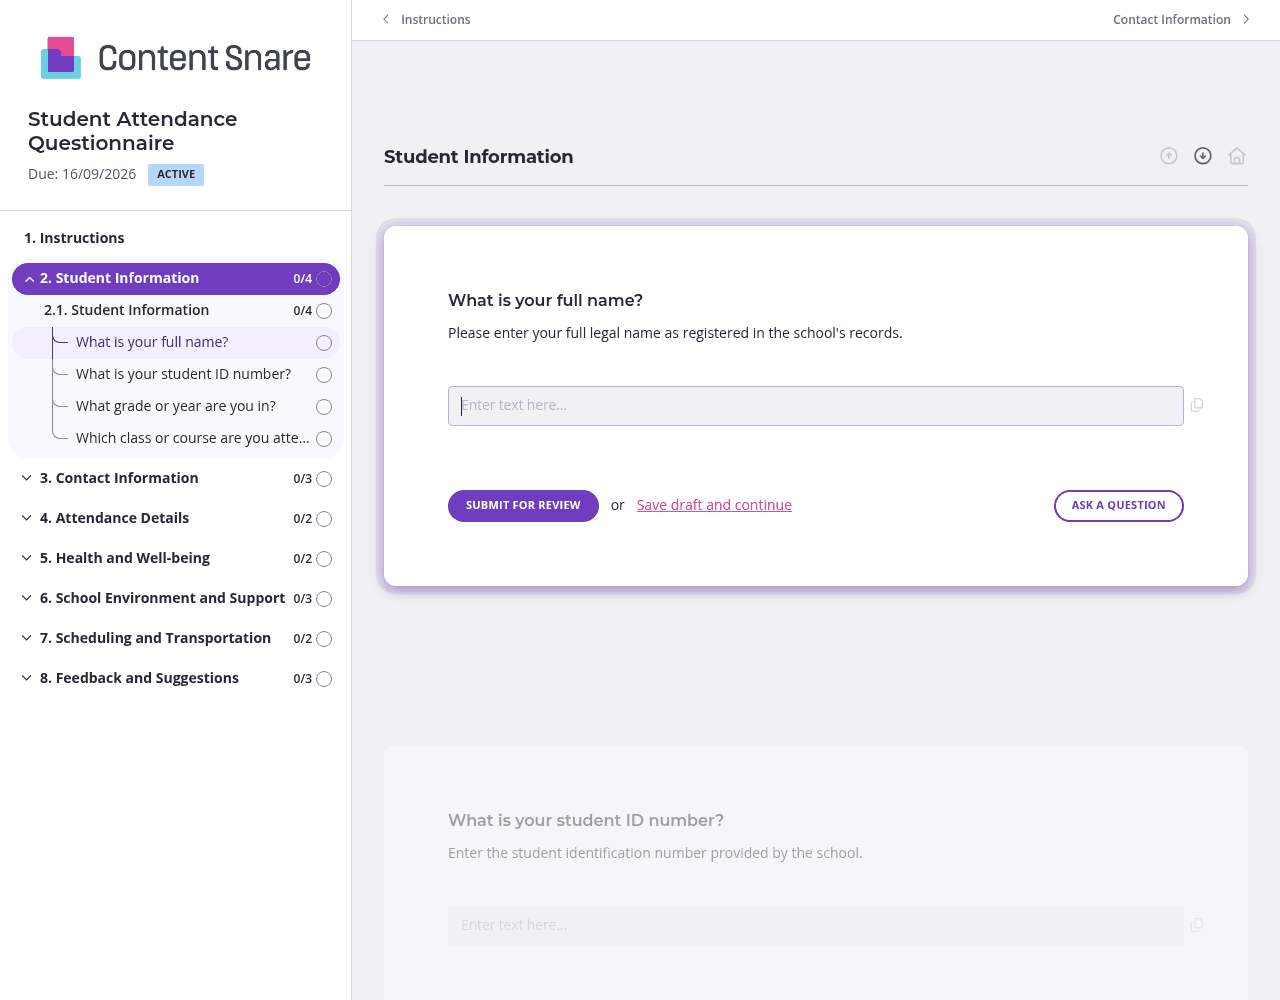Select 2.1. Student Information subsection
This screenshot has width=1280, height=1000.
(126, 310)
